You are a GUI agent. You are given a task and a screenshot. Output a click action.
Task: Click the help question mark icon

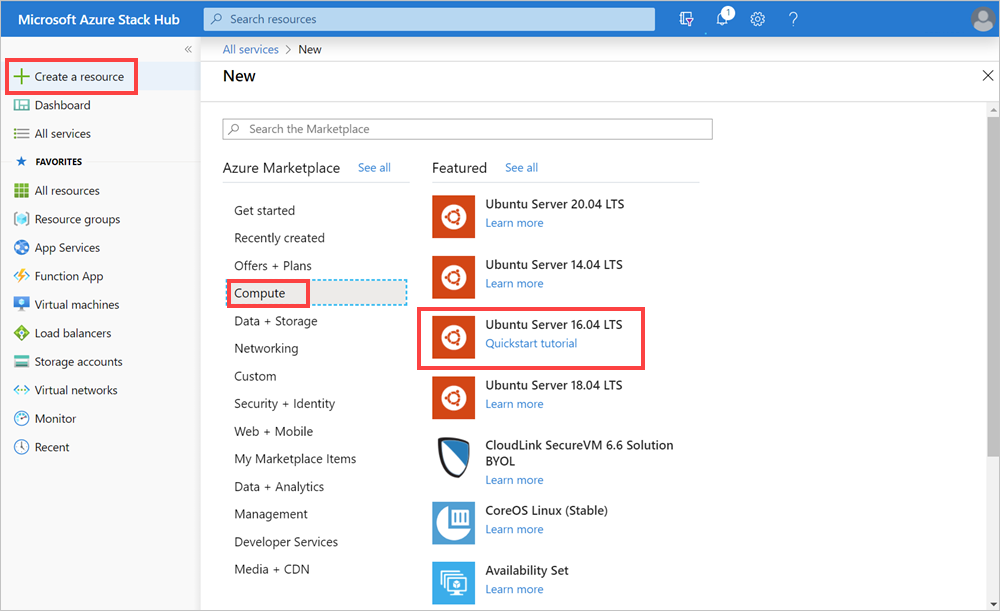(x=793, y=19)
